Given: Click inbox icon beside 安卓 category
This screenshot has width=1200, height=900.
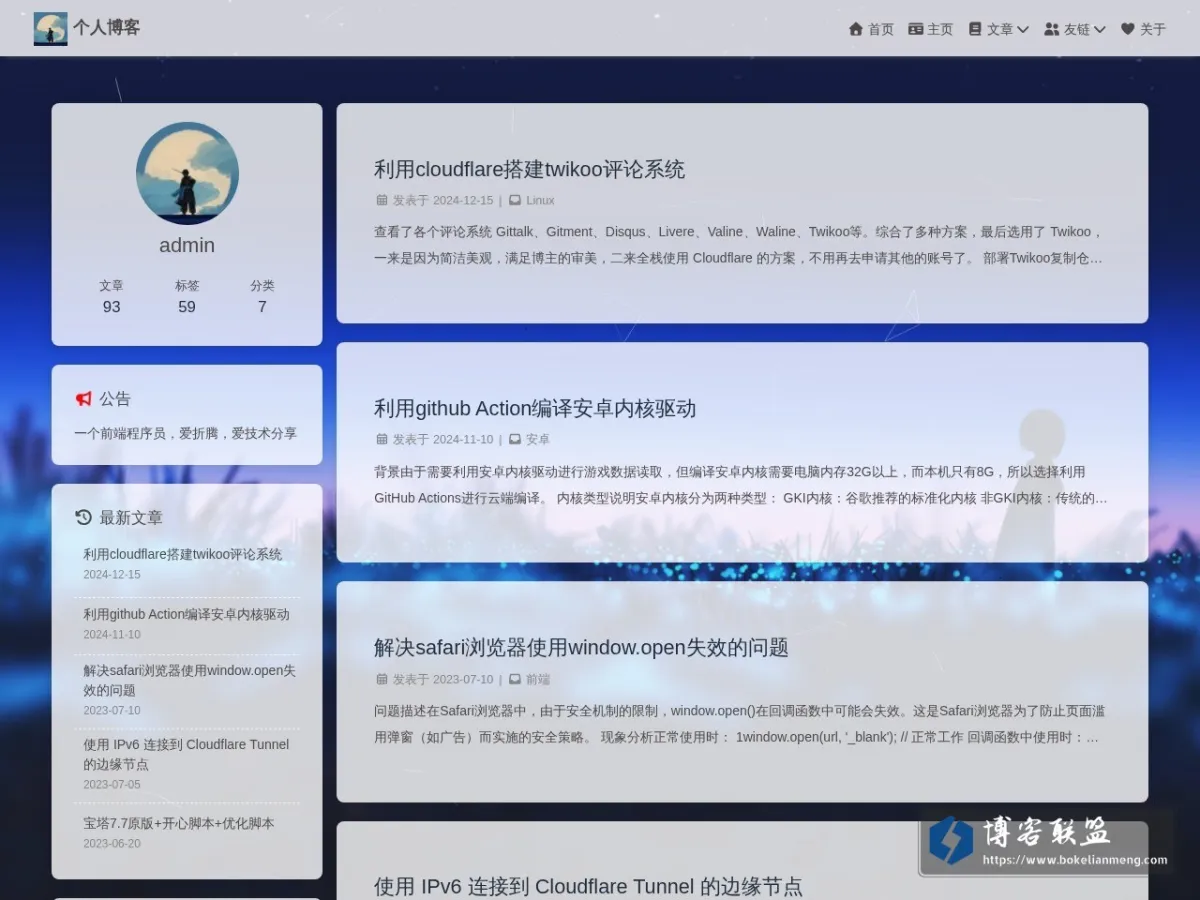Looking at the screenshot, I should coord(515,439).
